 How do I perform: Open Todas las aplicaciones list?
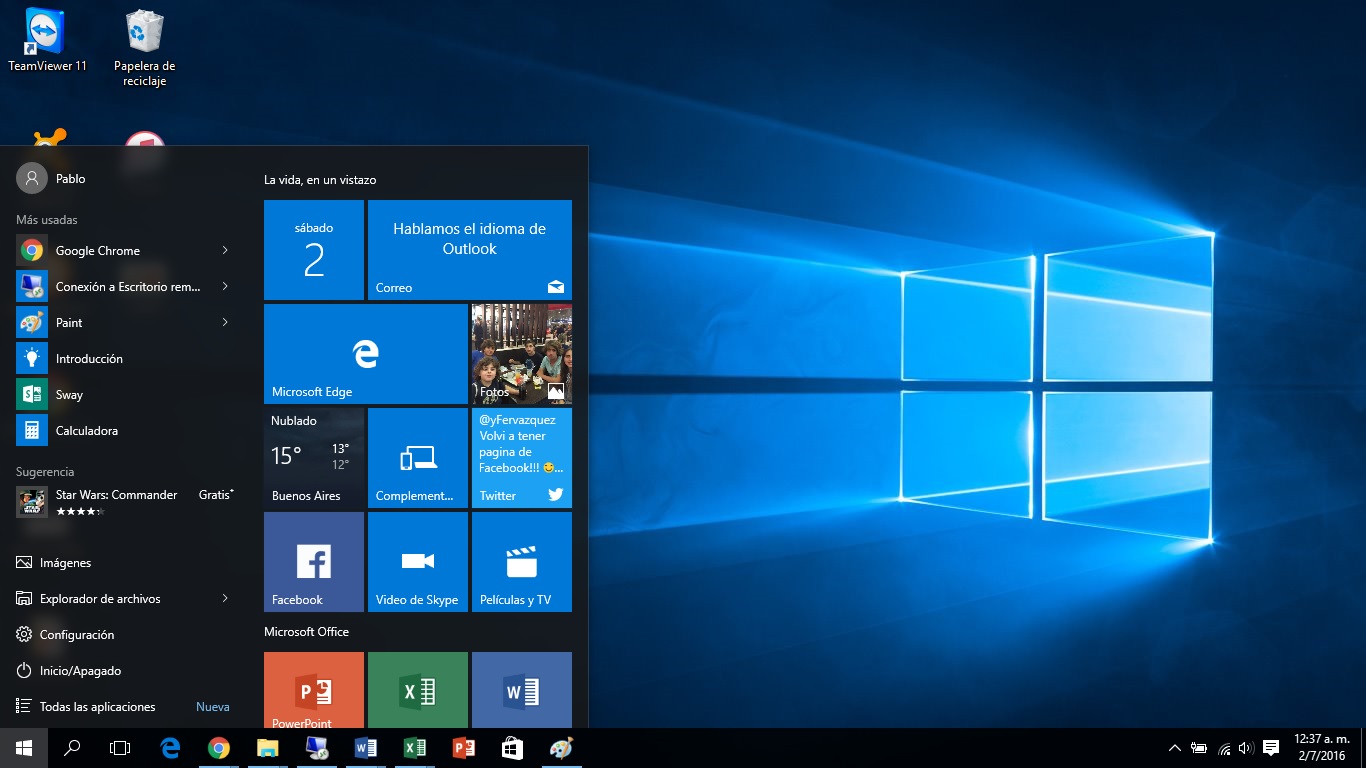(x=97, y=707)
